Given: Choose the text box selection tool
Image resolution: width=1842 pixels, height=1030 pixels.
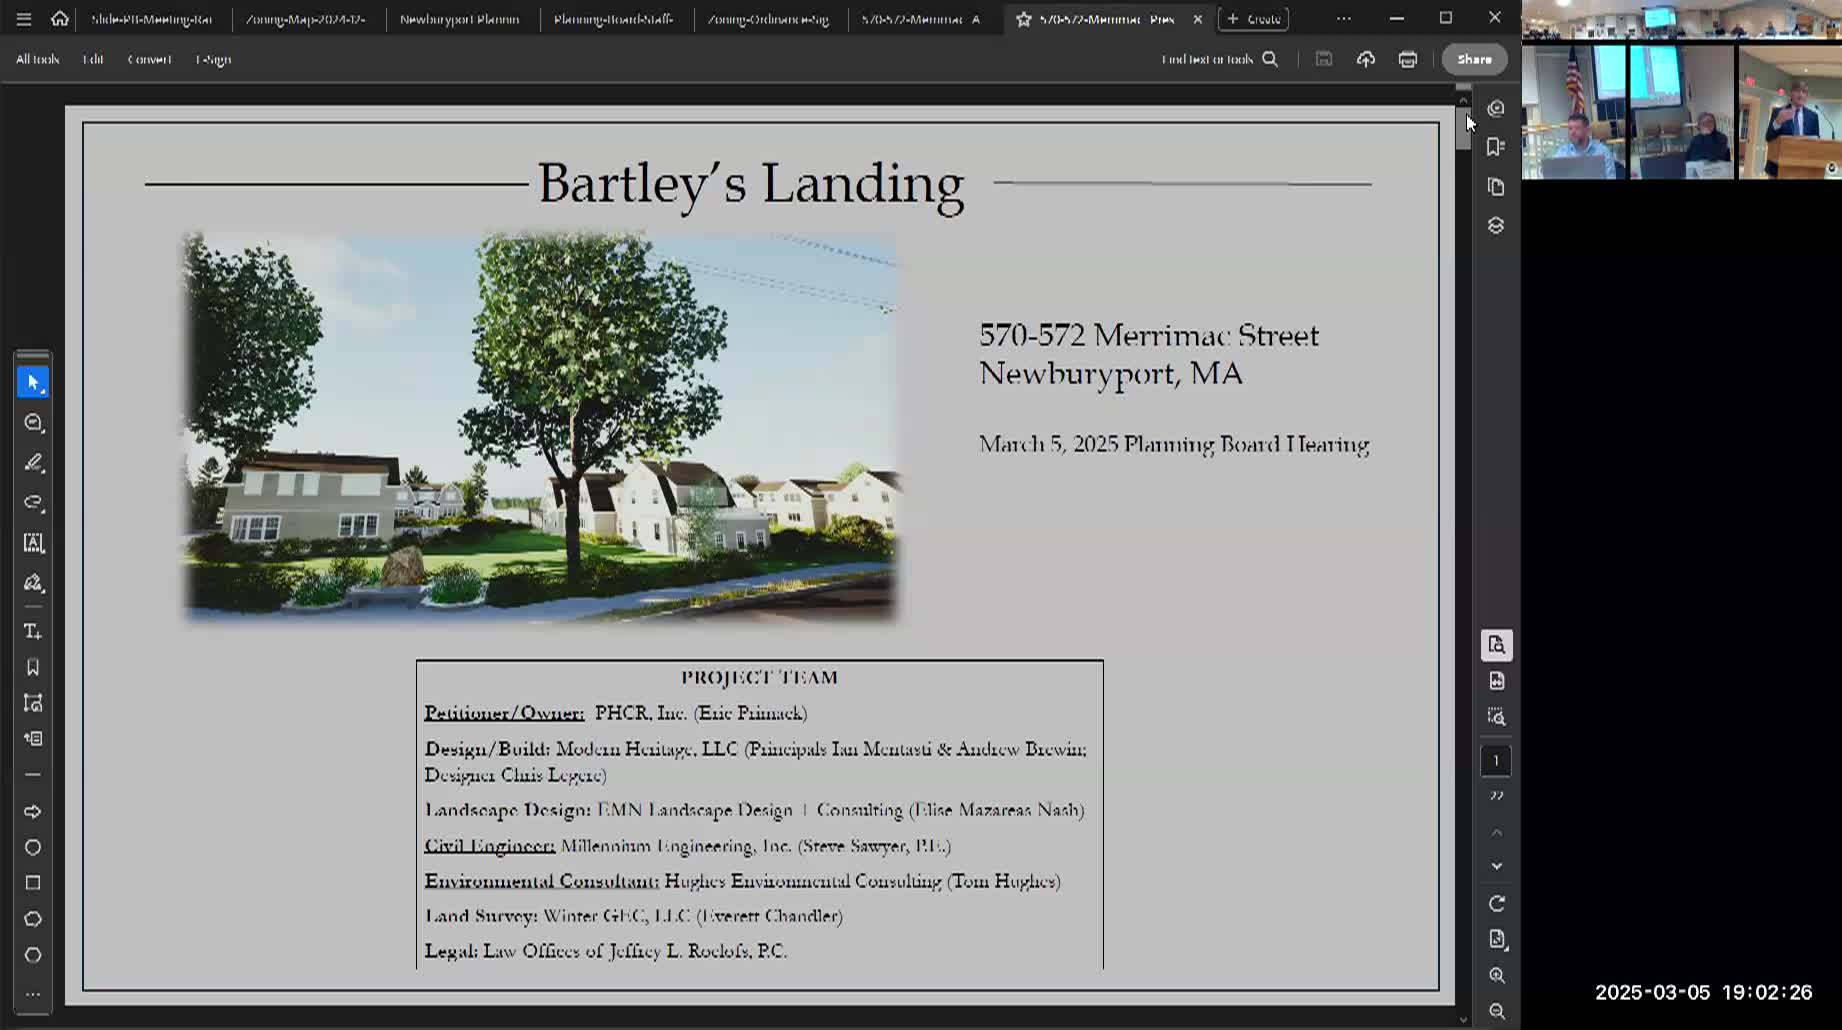Looking at the screenshot, I should [x=33, y=543].
